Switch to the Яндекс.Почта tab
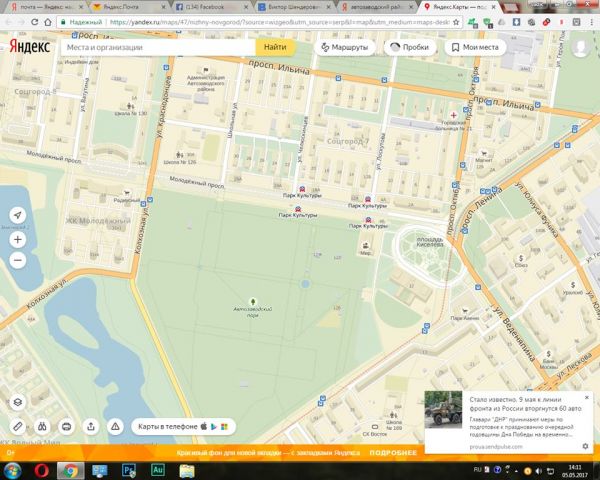Image resolution: width=600 pixels, height=480 pixels. point(126,7)
